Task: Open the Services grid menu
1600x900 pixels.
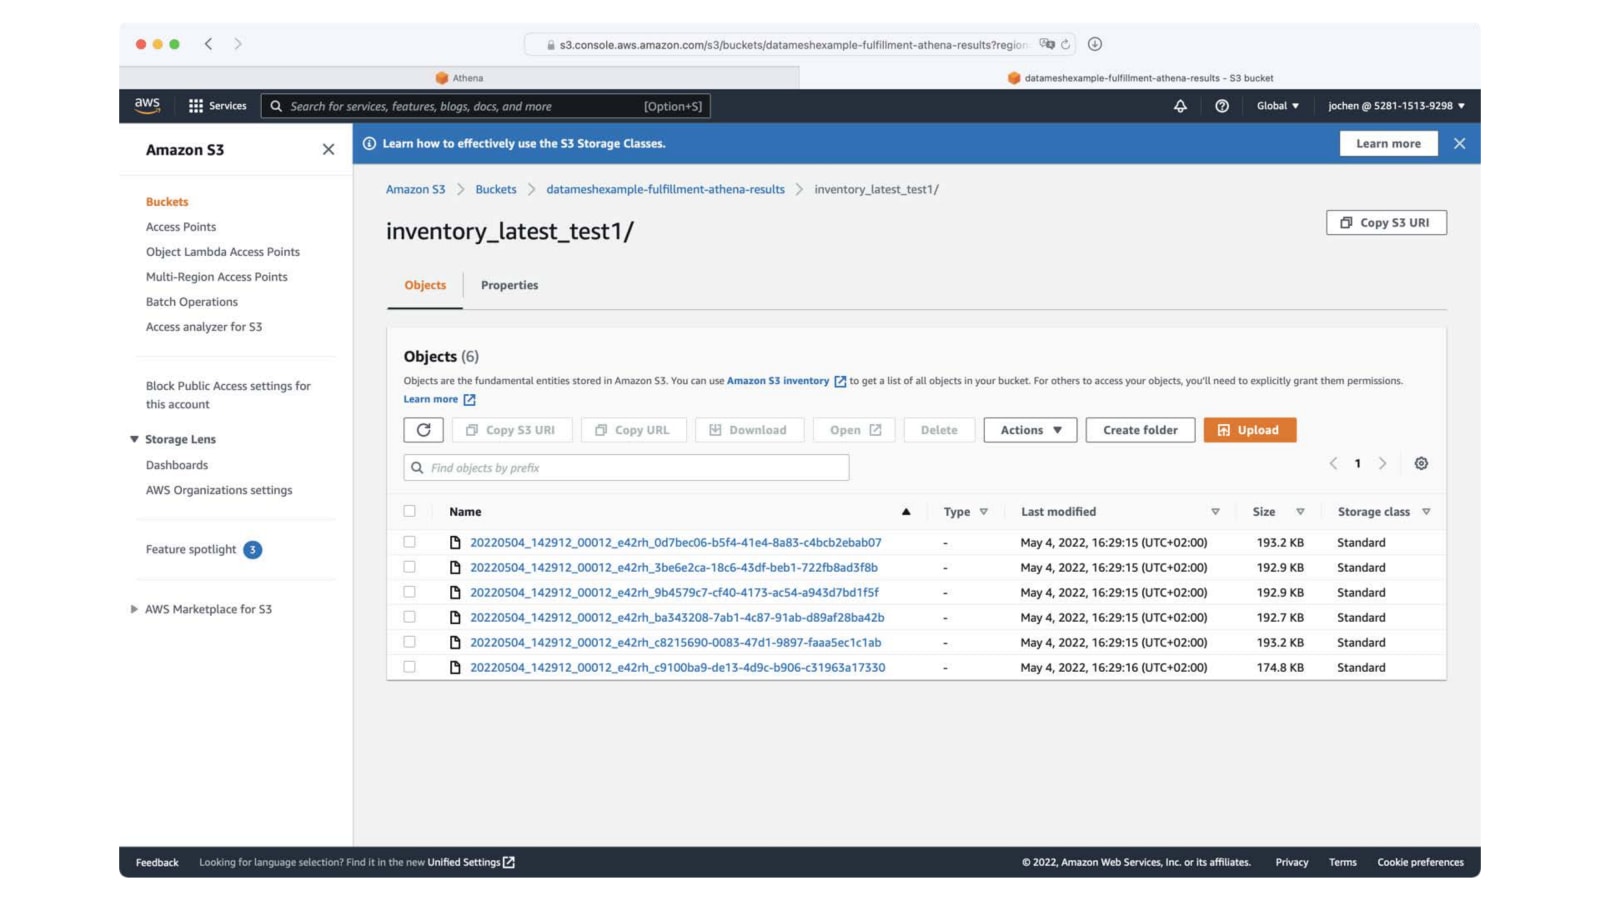Action: coord(217,106)
